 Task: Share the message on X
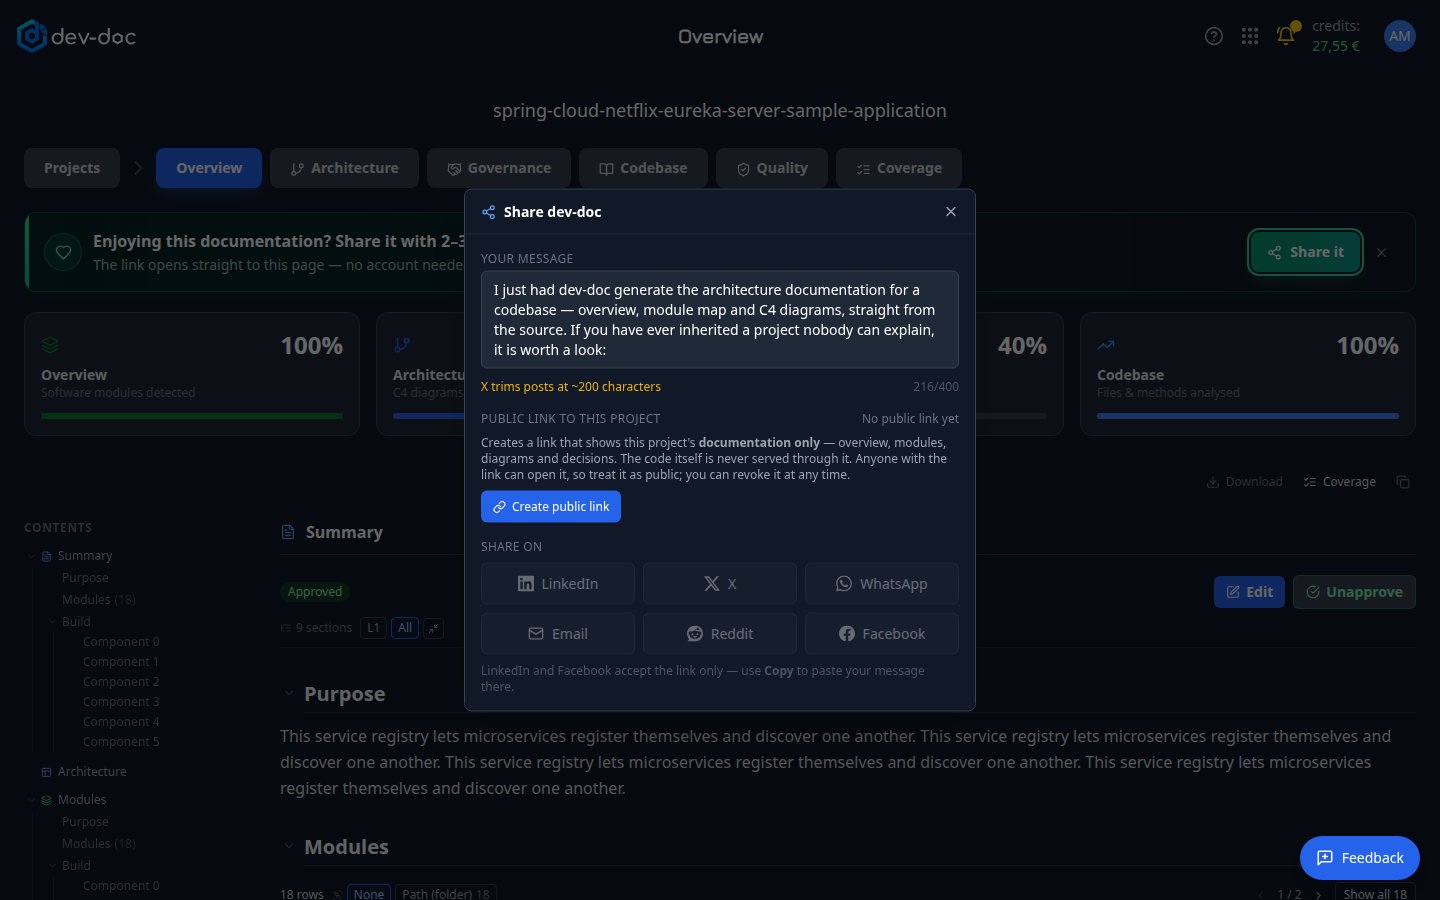[720, 584]
